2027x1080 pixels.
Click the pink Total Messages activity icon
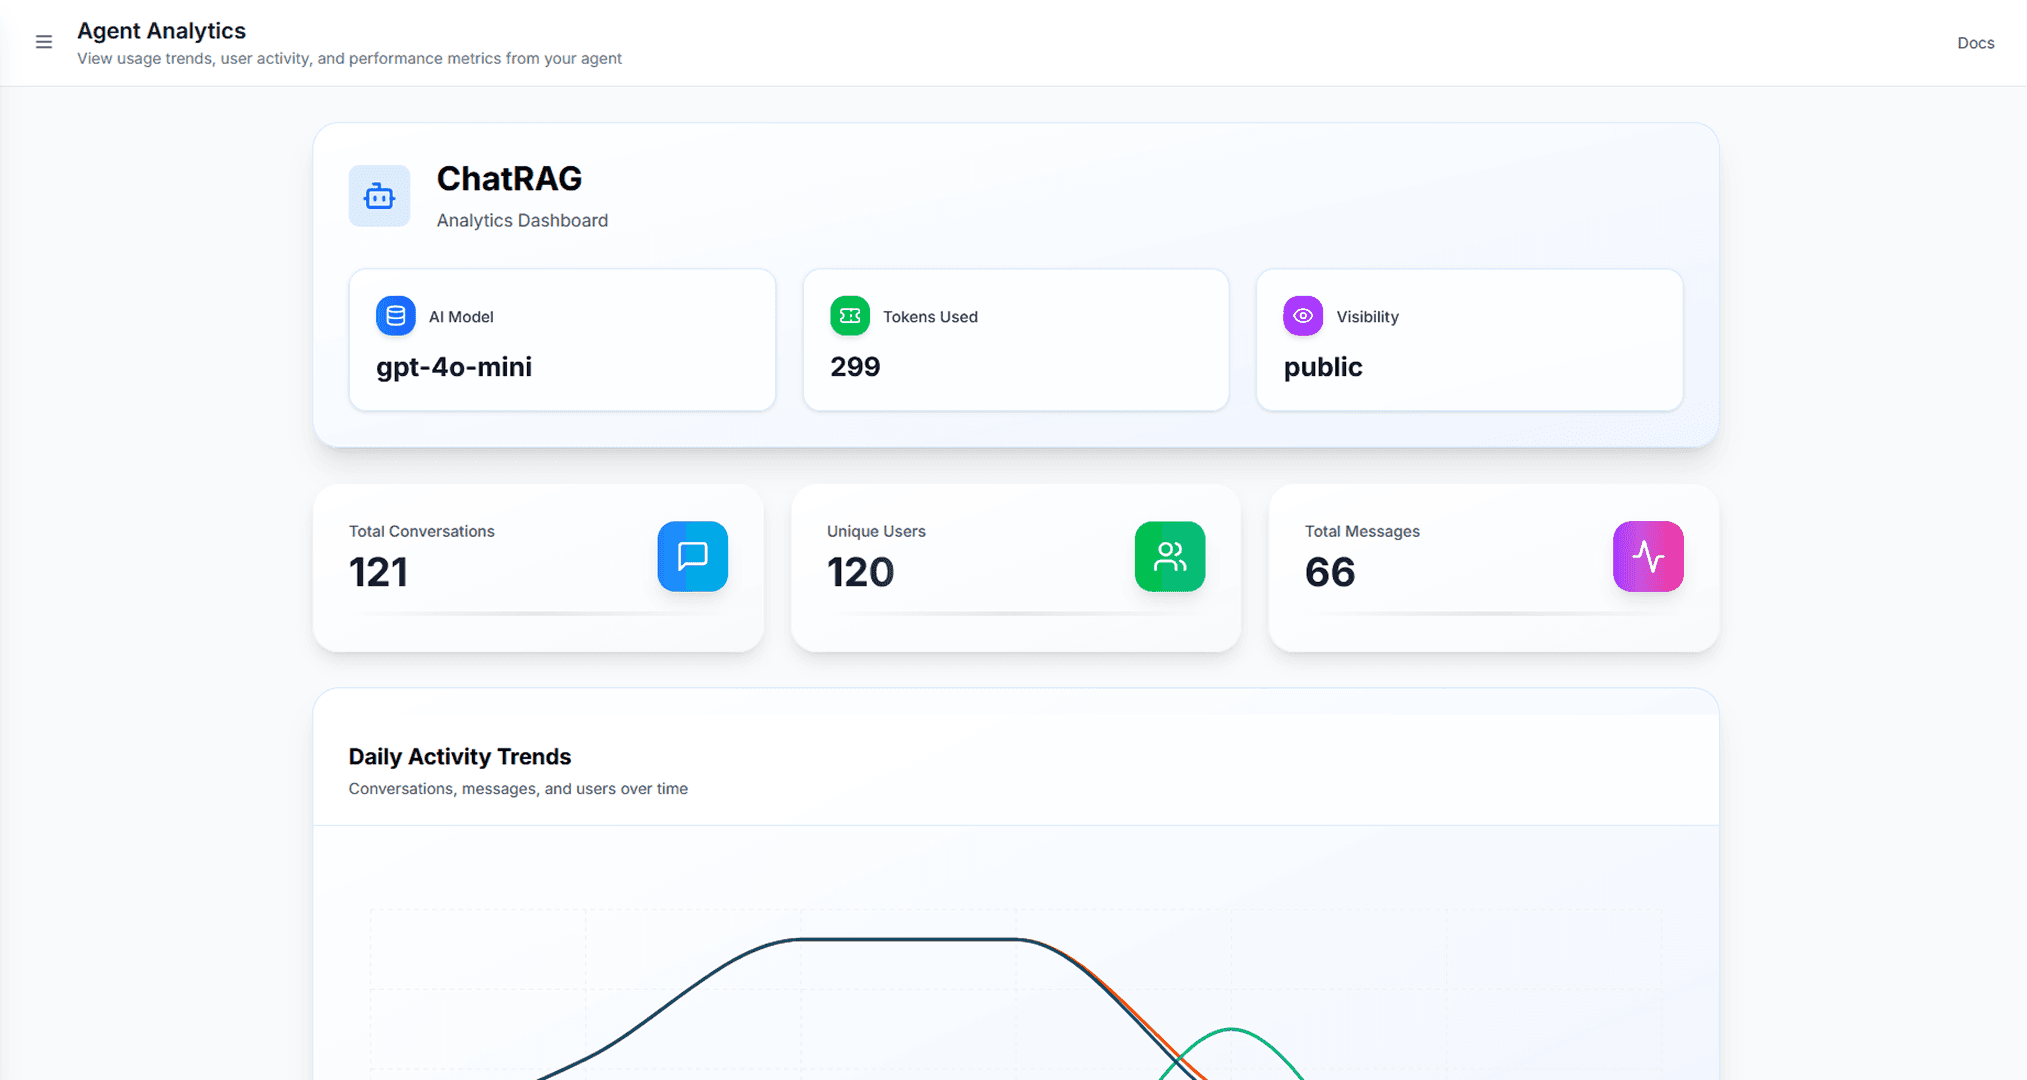[1647, 556]
